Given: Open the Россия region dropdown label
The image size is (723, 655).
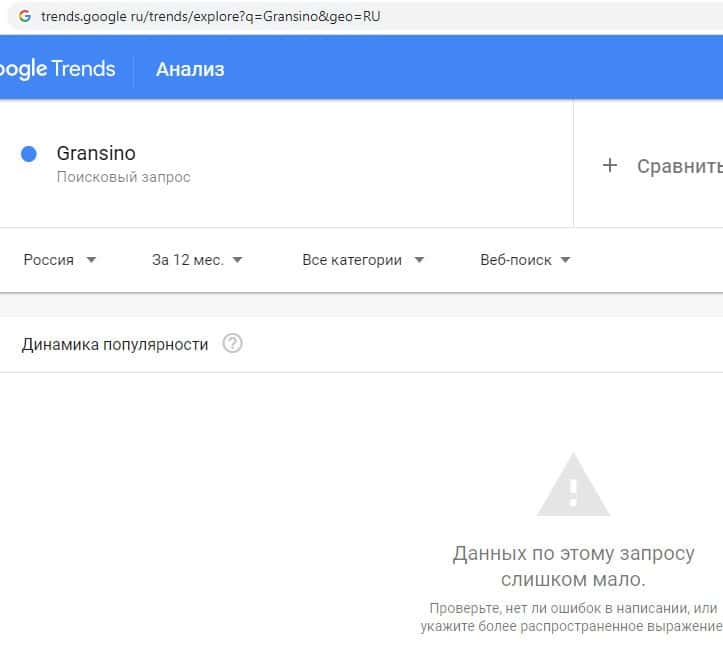Looking at the screenshot, I should (x=49, y=260).
